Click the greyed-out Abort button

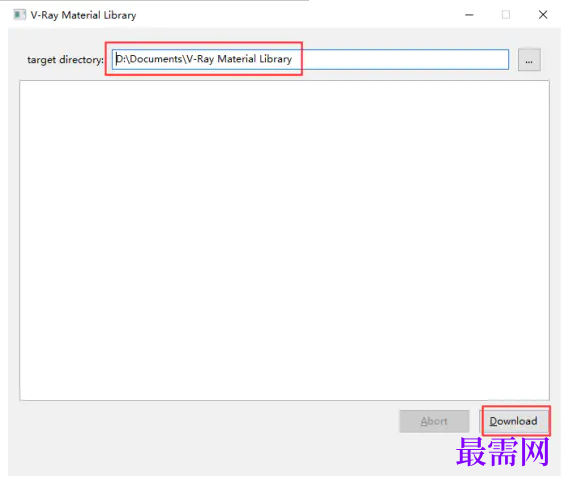tap(434, 421)
